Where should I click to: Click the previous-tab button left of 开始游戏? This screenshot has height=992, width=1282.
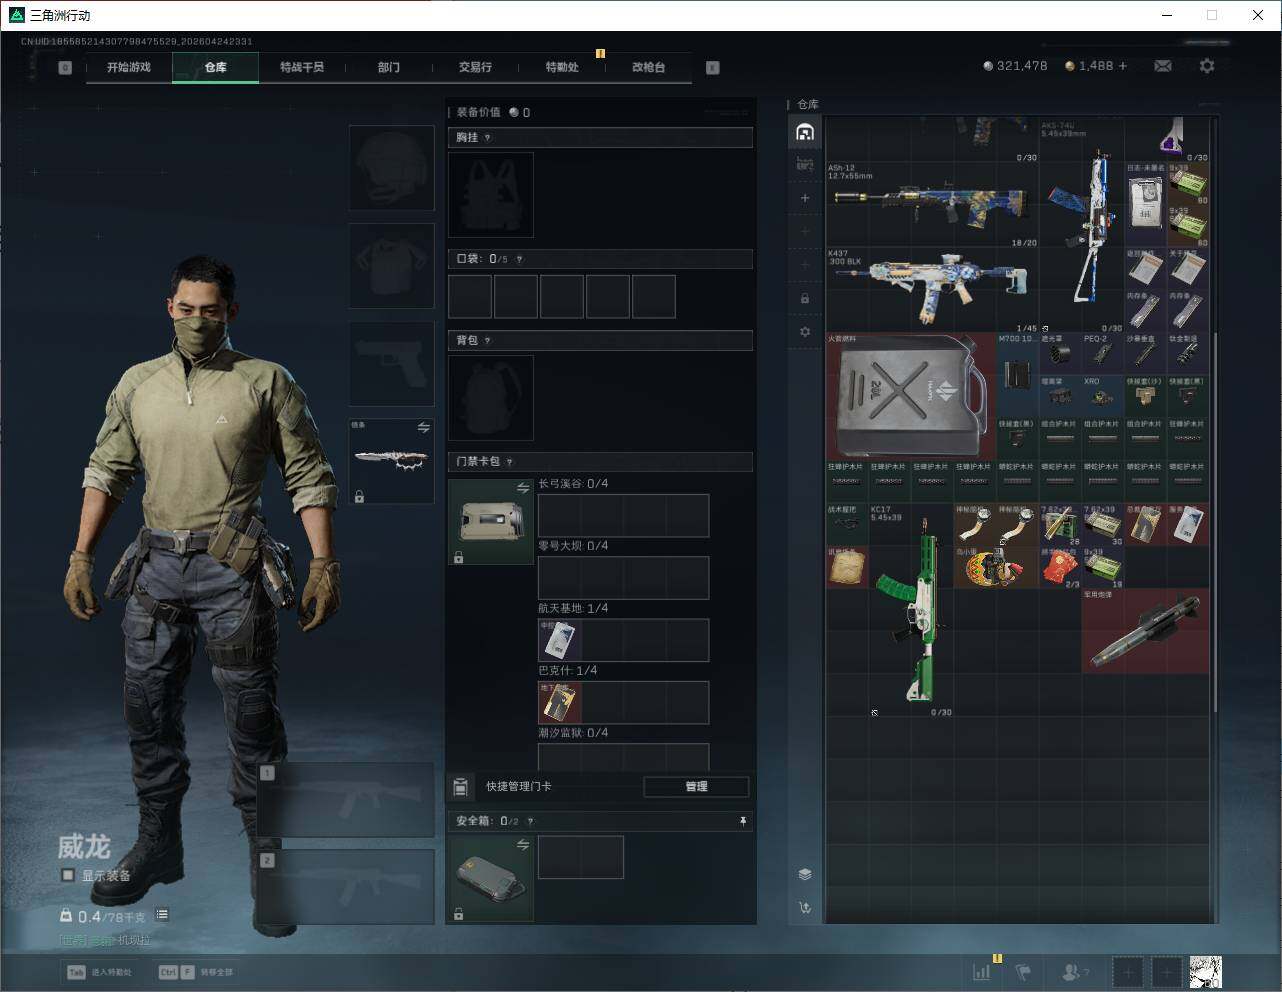tap(65, 68)
